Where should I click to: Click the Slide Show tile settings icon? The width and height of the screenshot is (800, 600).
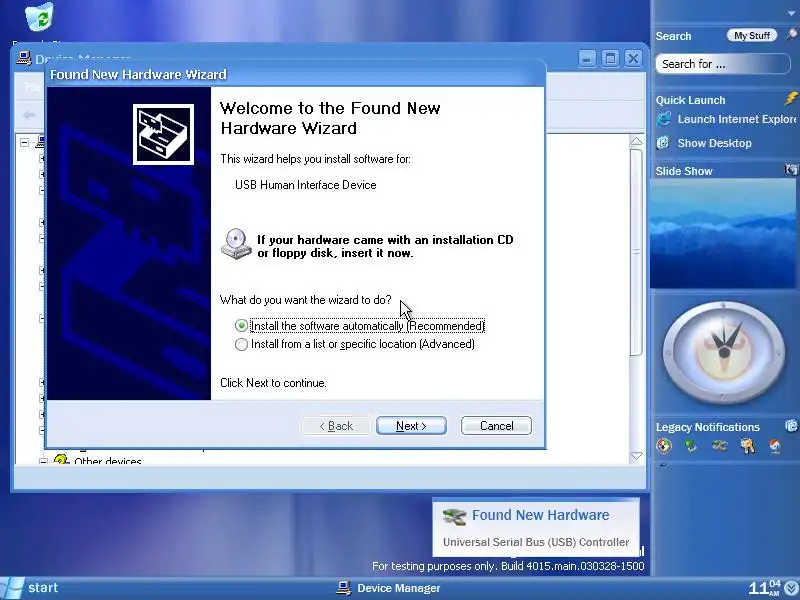(791, 170)
